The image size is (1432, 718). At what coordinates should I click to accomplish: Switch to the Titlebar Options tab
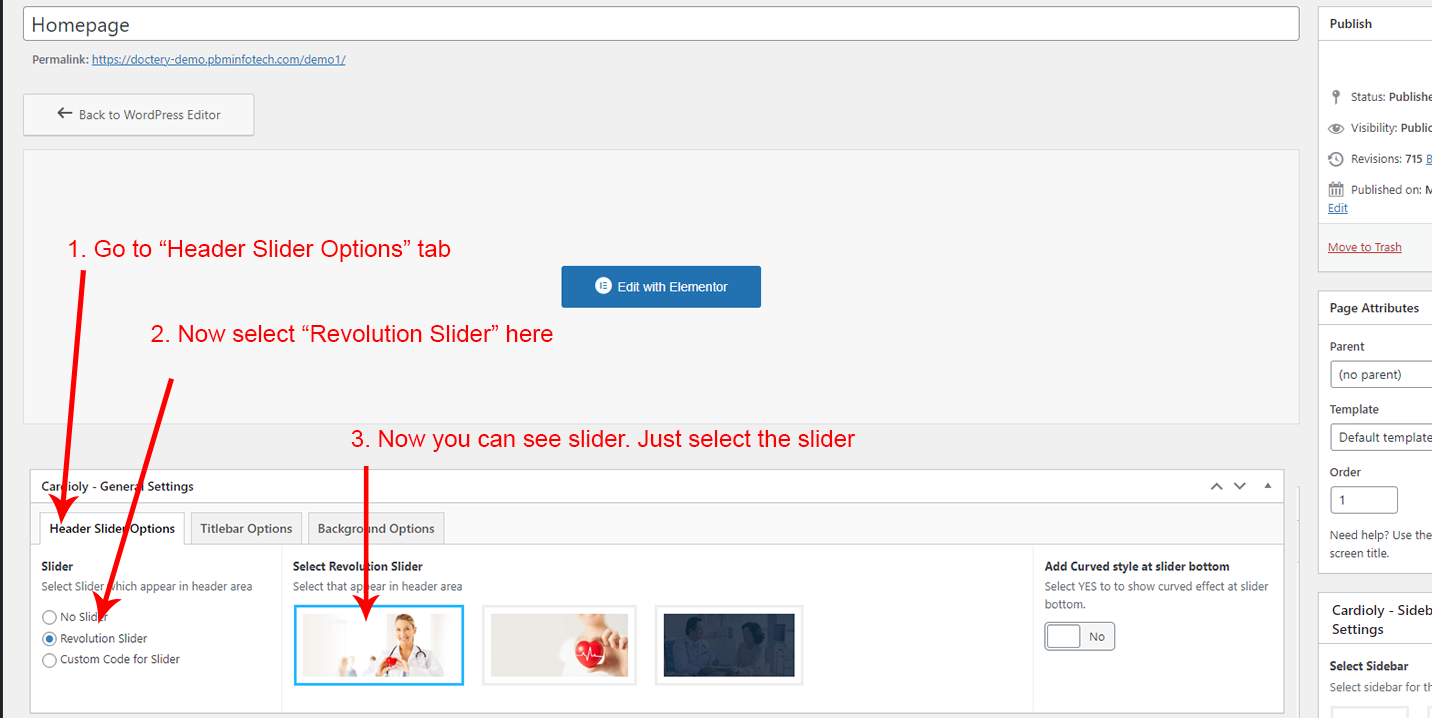pyautogui.click(x=246, y=528)
